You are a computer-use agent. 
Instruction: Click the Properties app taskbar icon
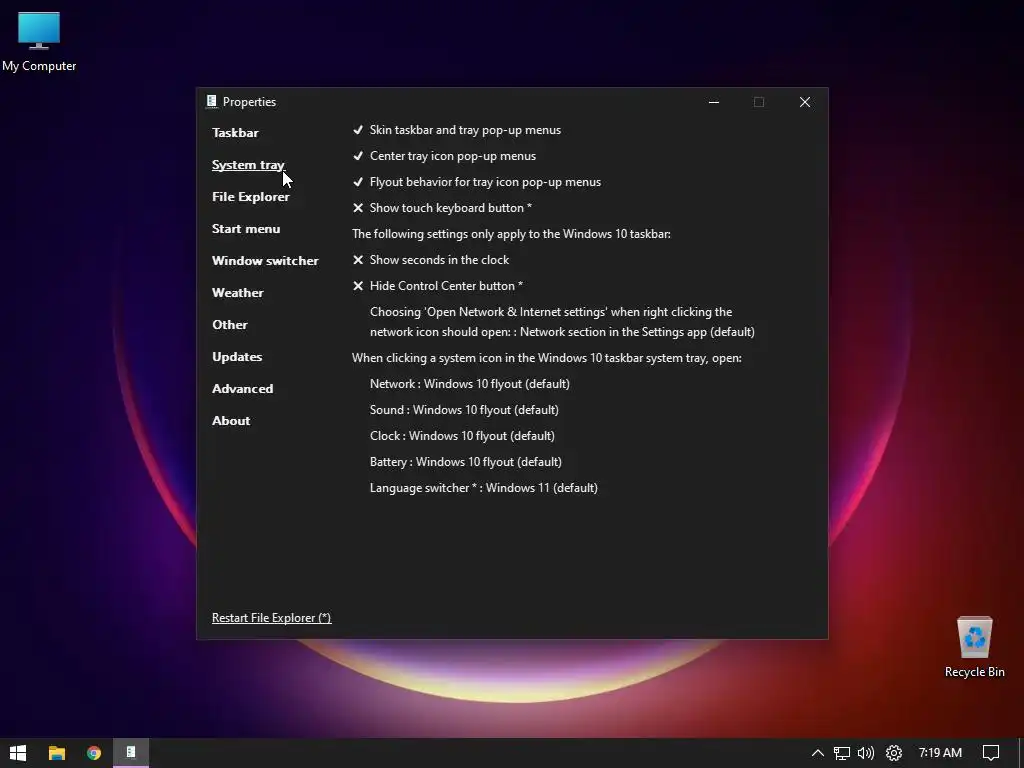click(x=131, y=753)
